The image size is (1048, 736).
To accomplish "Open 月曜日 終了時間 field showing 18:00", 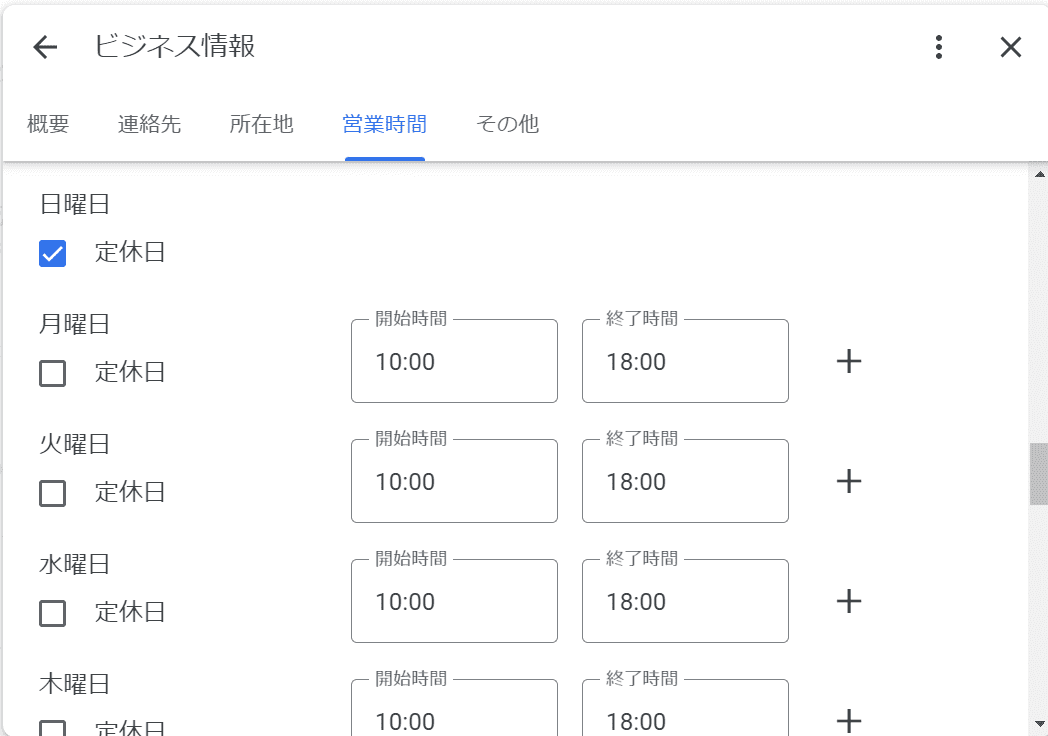I will [685, 361].
